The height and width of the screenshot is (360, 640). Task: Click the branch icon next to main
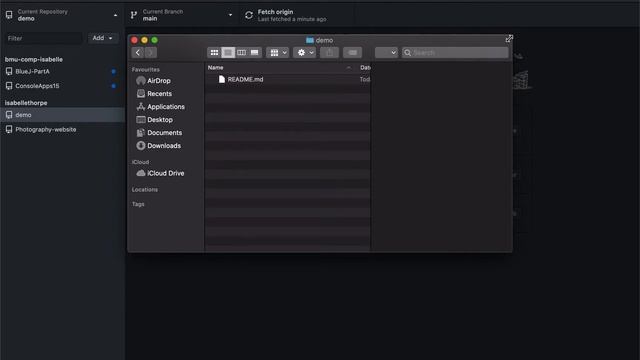tap(133, 15)
